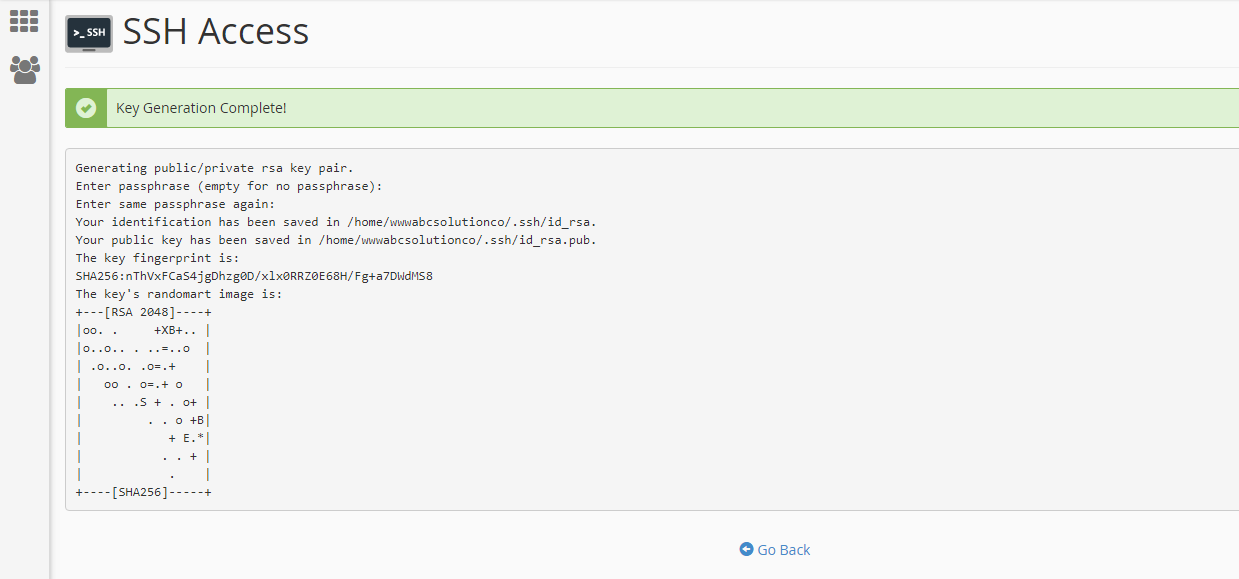Click the SSH Access page heading
This screenshot has height=579, width=1239.
tap(215, 31)
